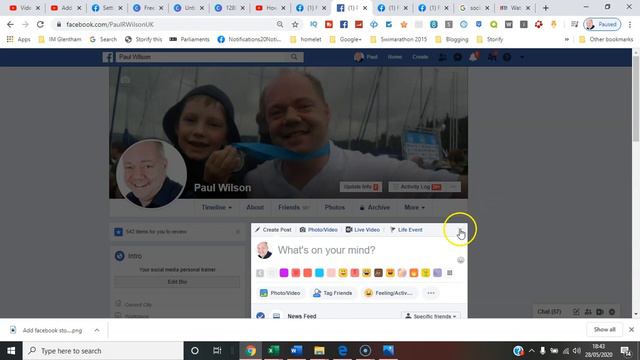The height and width of the screenshot is (360, 640).
Task: Open Chrome three-dot menu
Action: click(630, 24)
